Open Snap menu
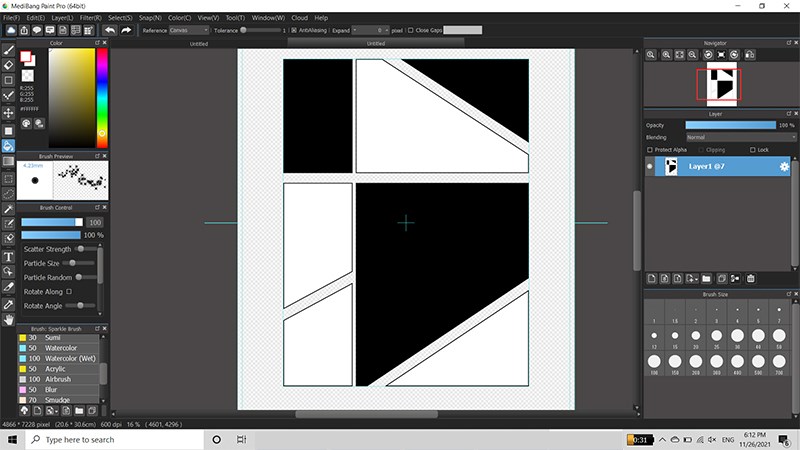The width and height of the screenshot is (800, 450). click(150, 18)
